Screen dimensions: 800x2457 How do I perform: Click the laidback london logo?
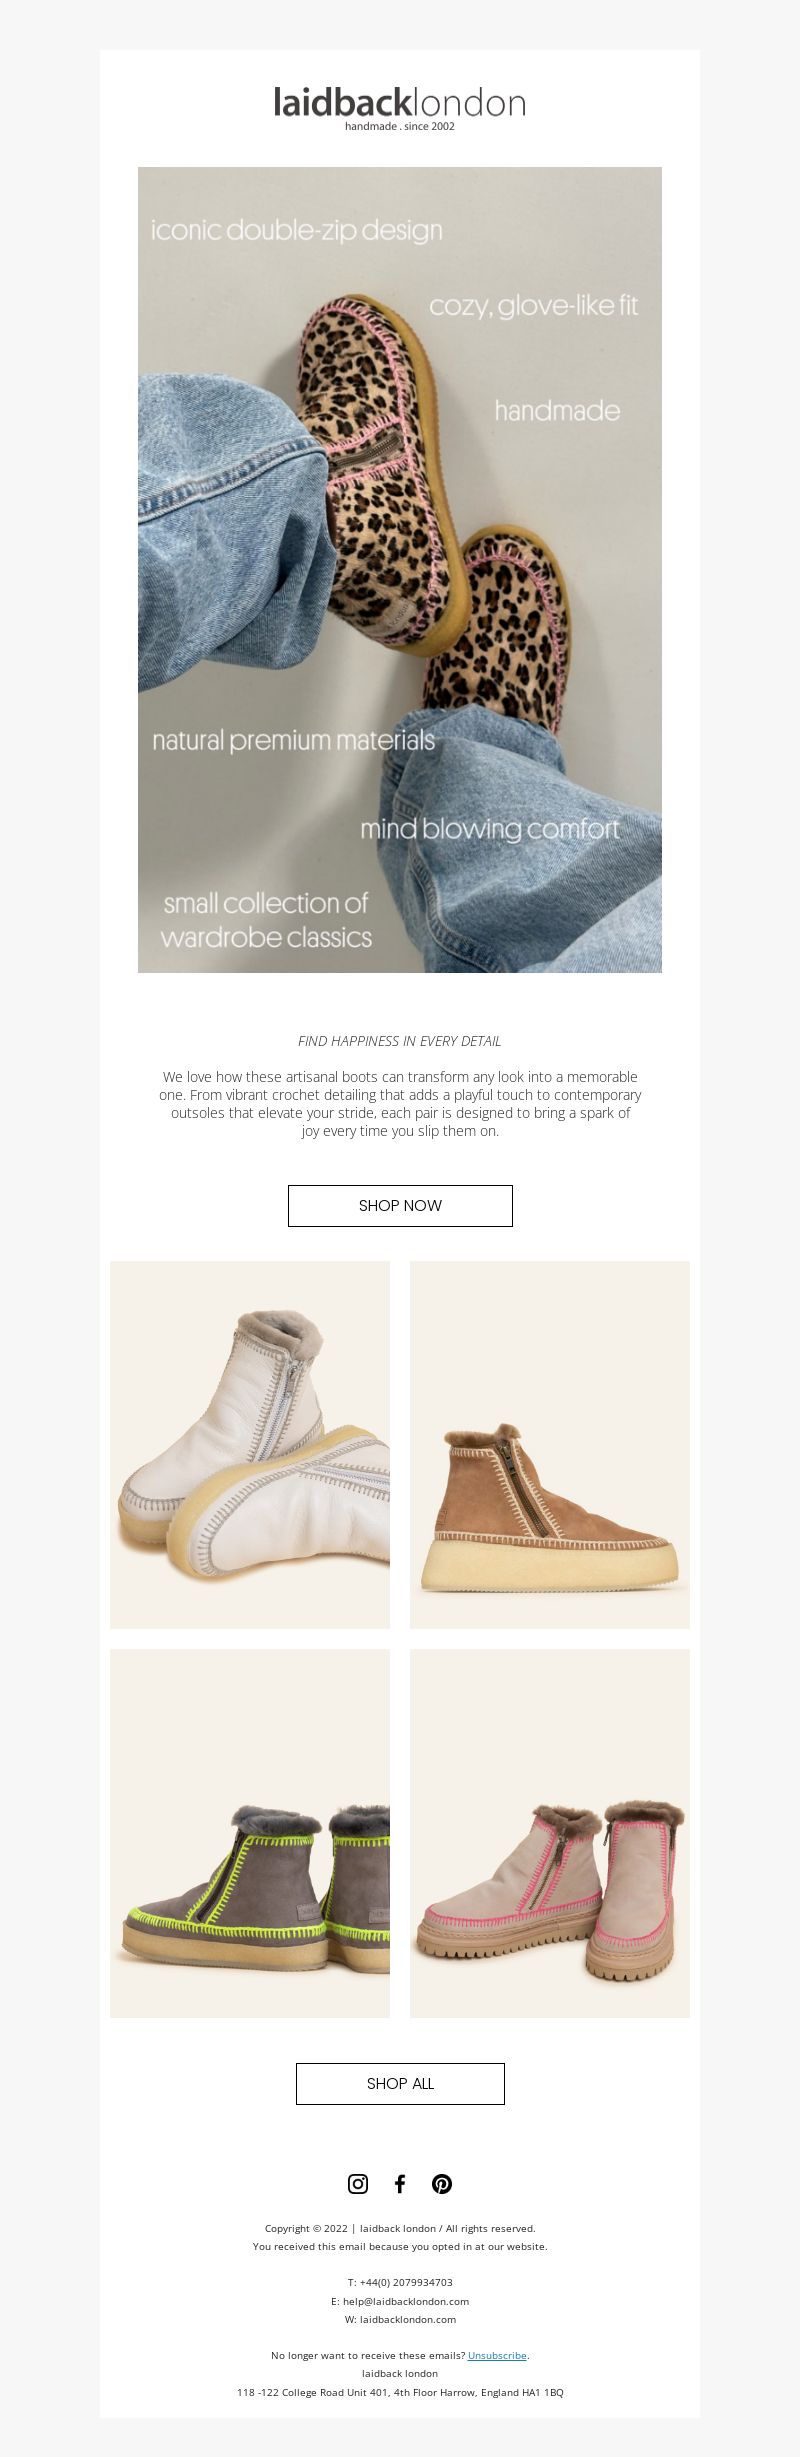400,109
